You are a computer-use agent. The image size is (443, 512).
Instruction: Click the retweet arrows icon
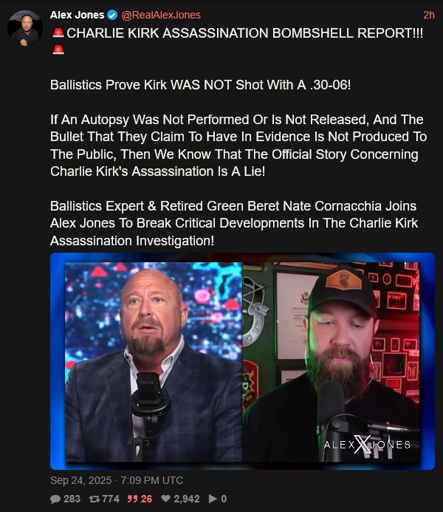pyautogui.click(x=94, y=499)
